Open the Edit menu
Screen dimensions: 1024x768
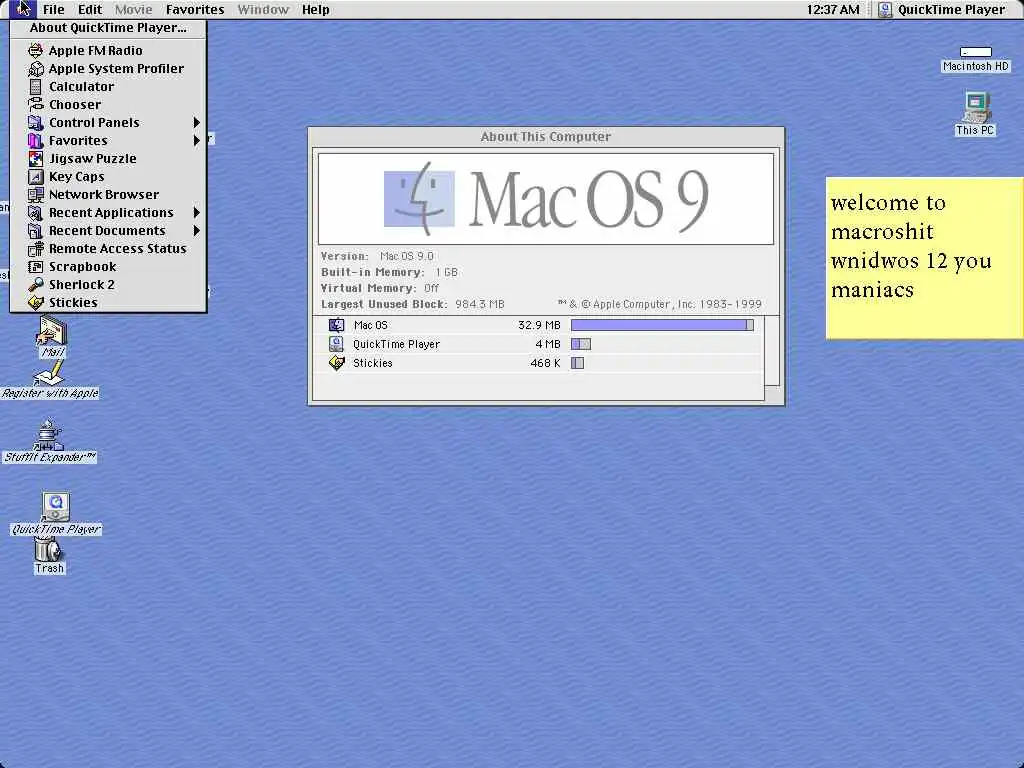[x=89, y=9]
